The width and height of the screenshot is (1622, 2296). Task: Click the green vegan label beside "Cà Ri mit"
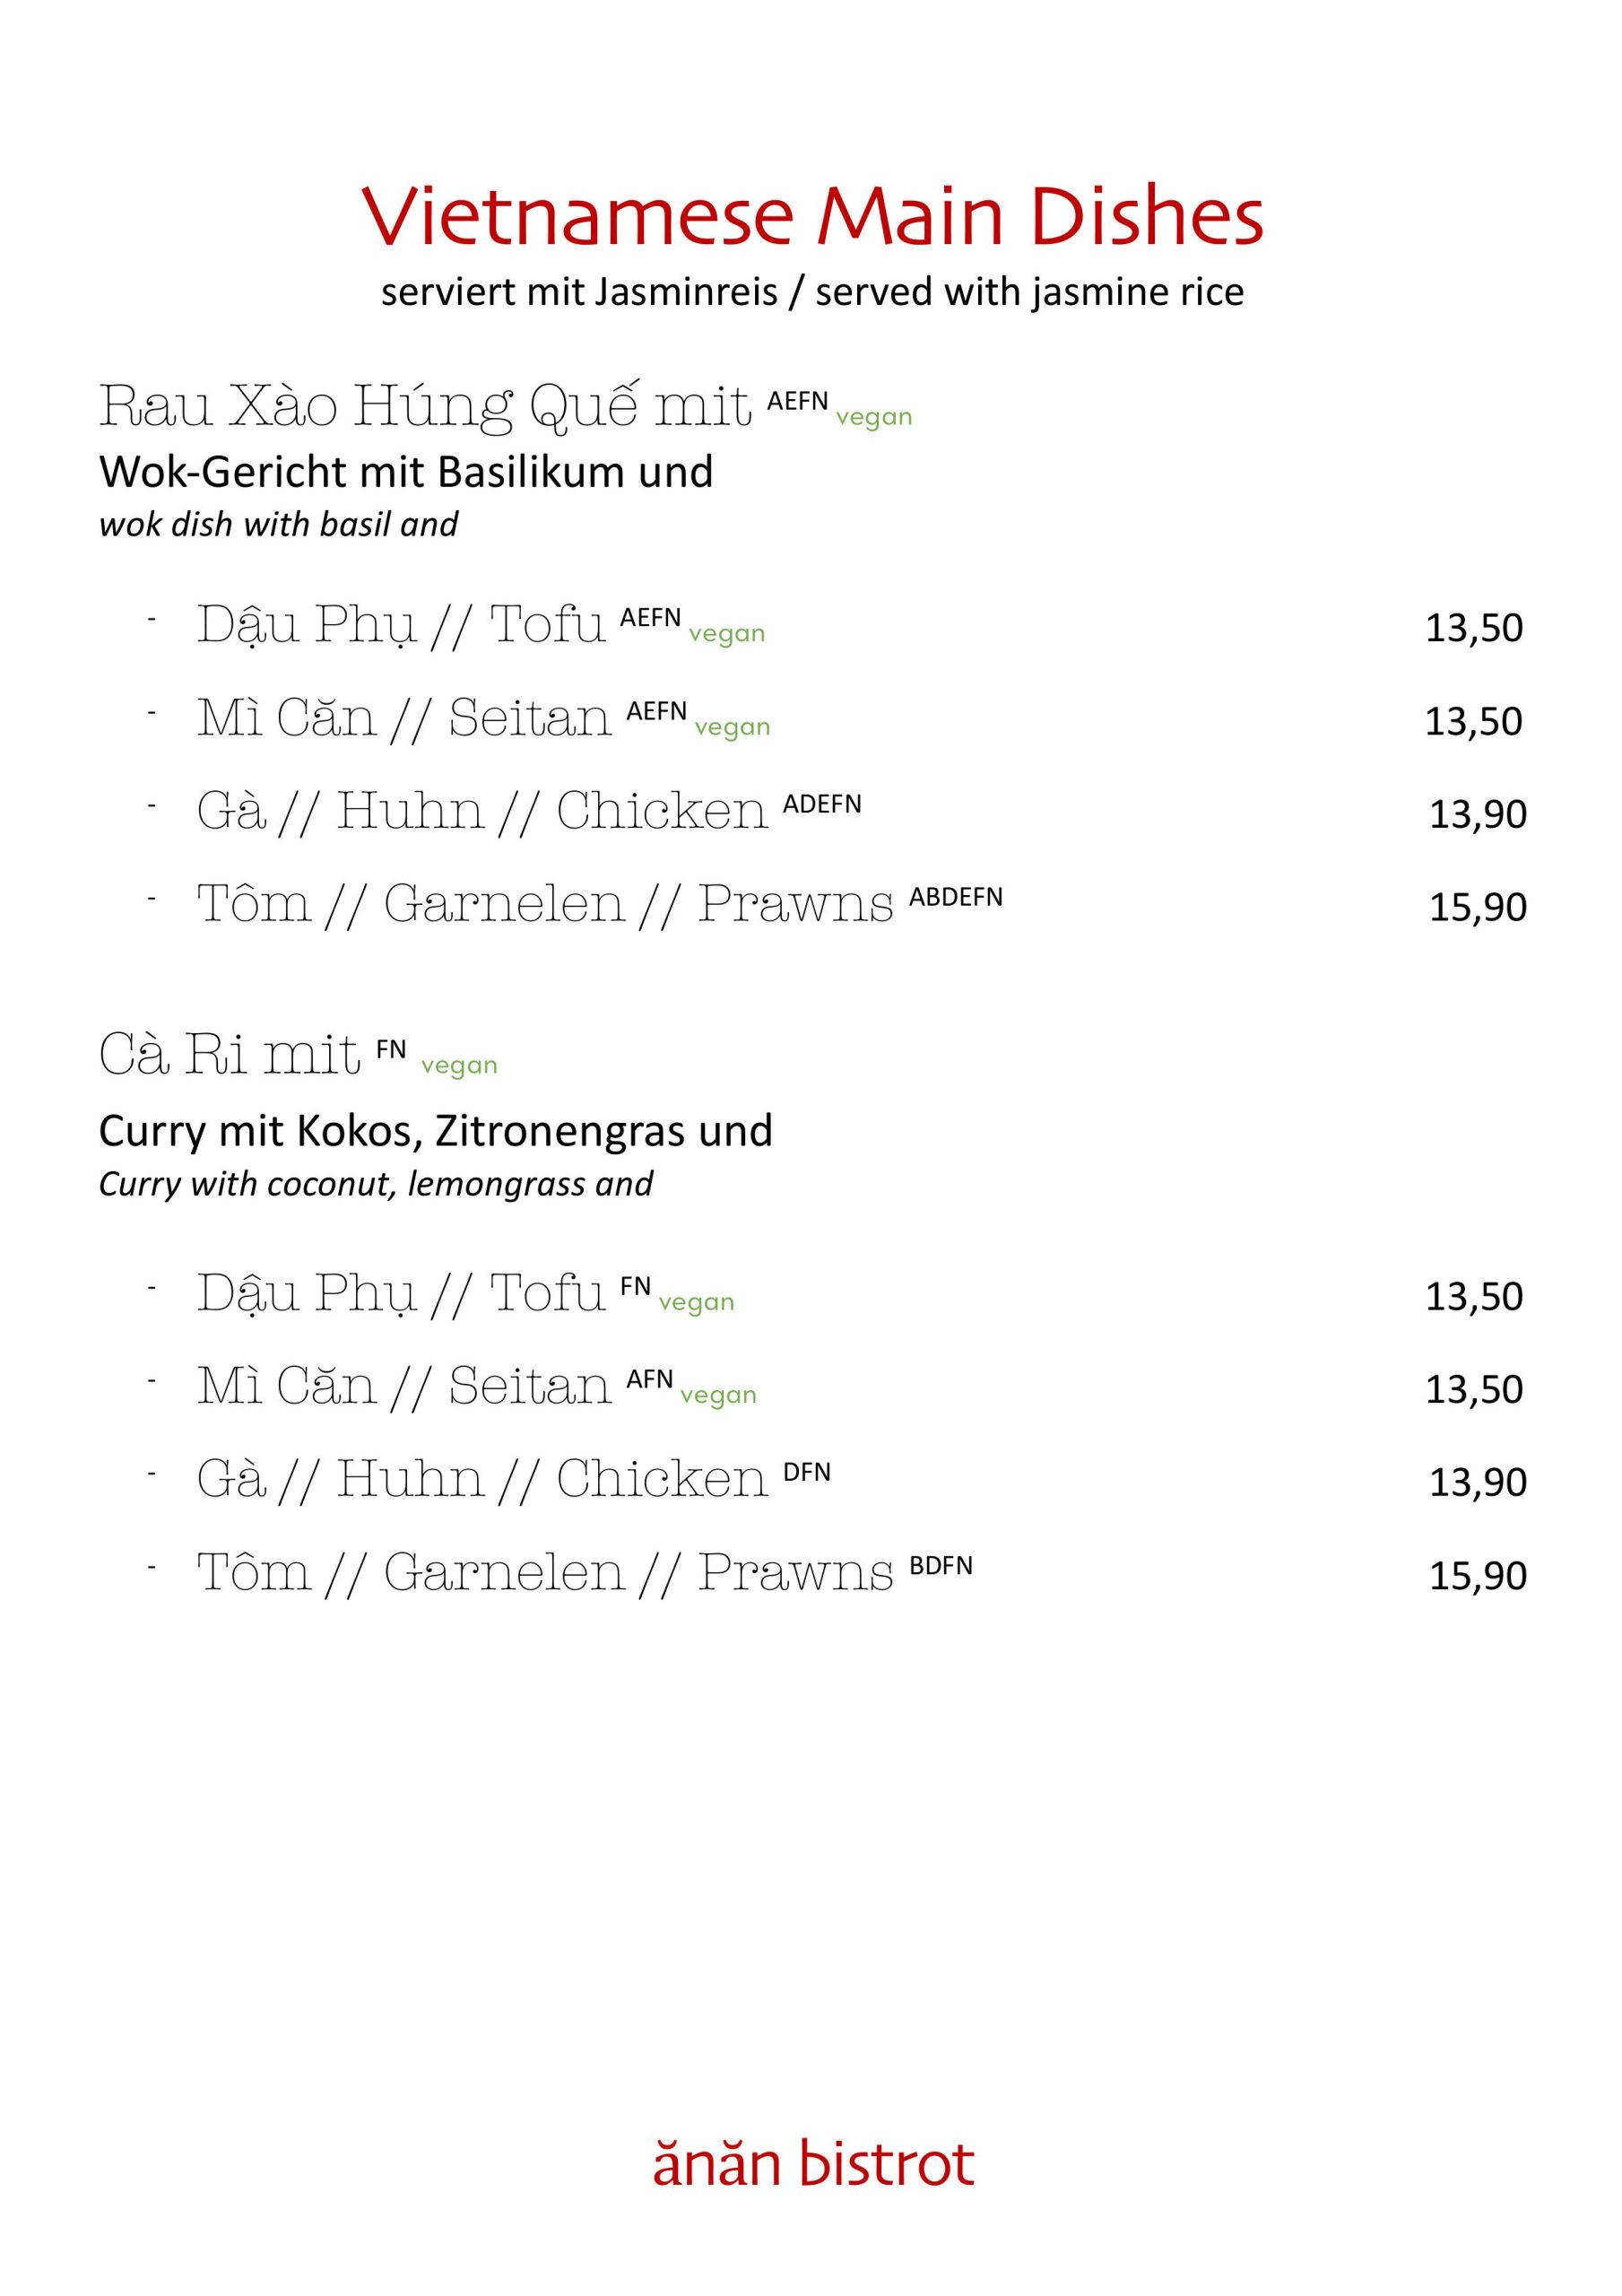459,1066
